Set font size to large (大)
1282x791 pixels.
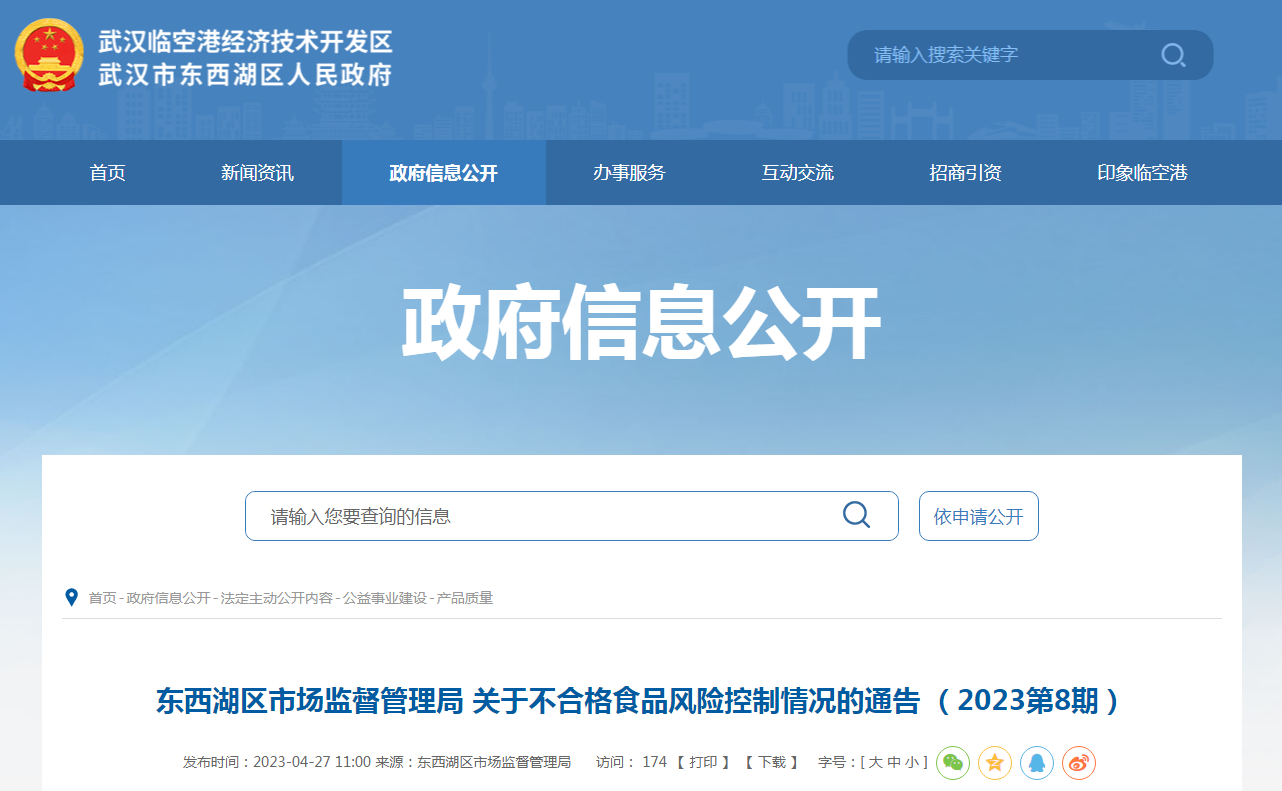(875, 762)
